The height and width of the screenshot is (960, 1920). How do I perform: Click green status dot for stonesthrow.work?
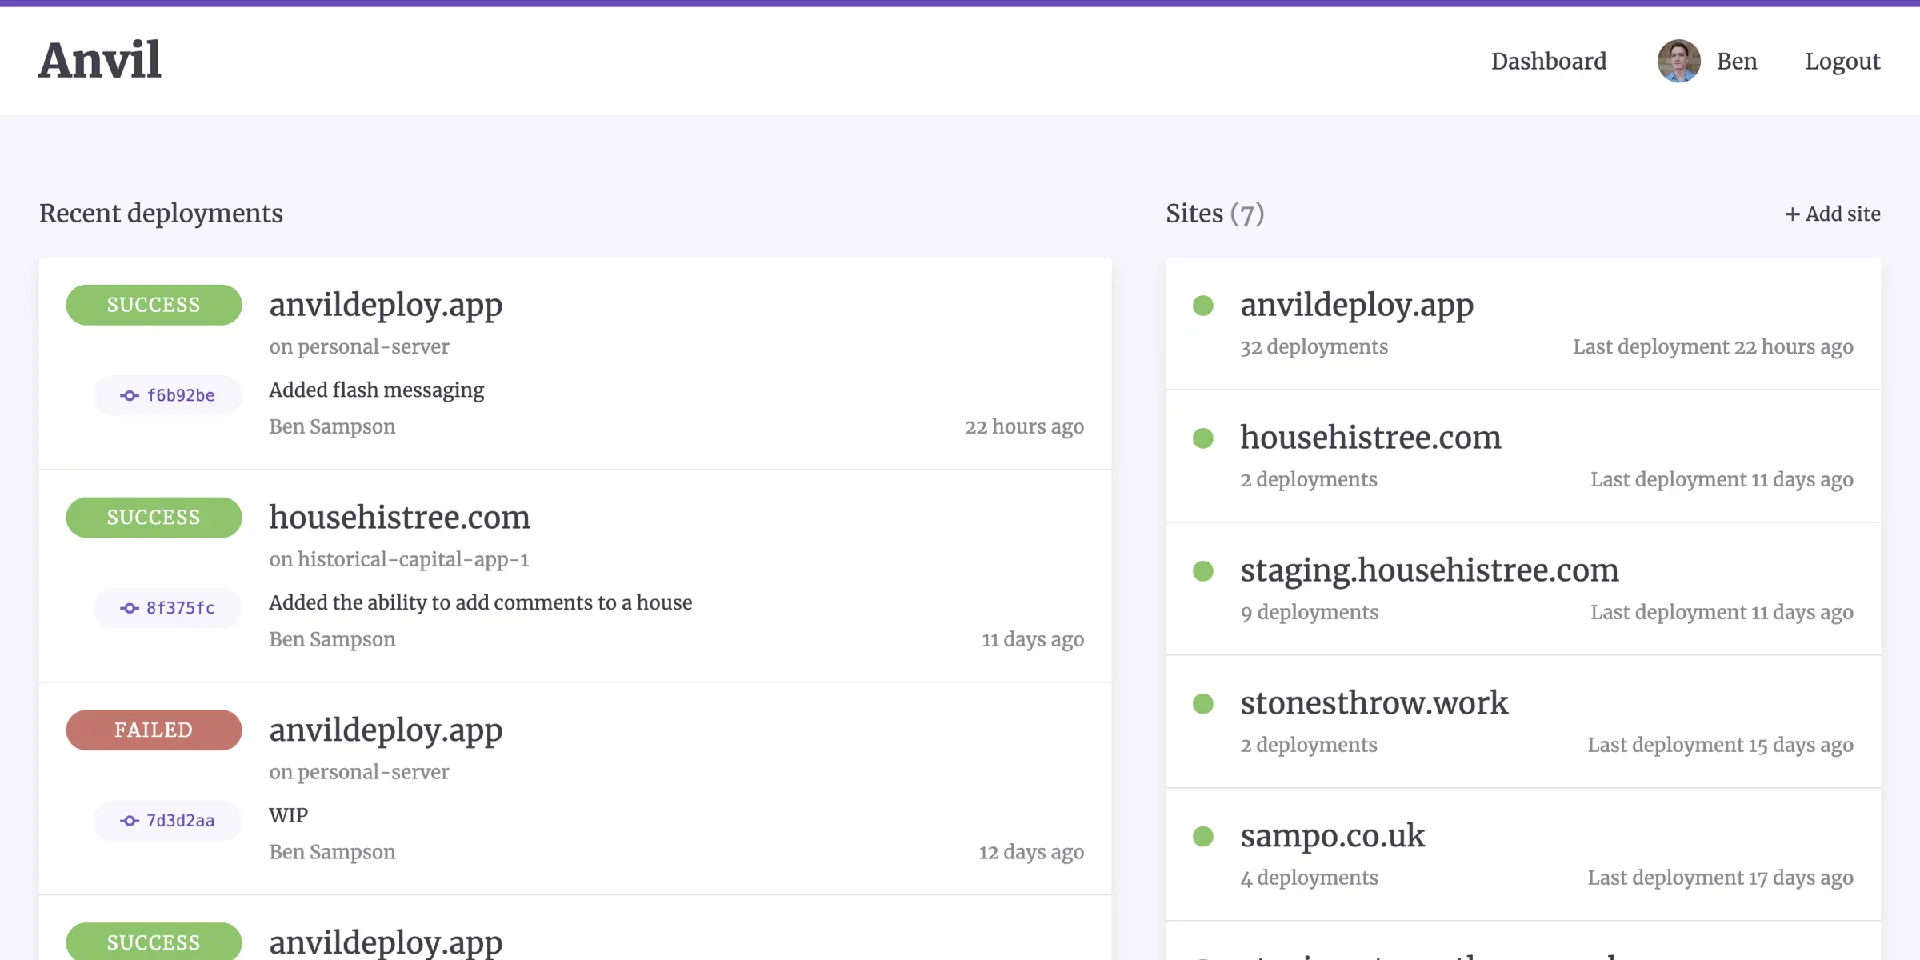click(1203, 704)
